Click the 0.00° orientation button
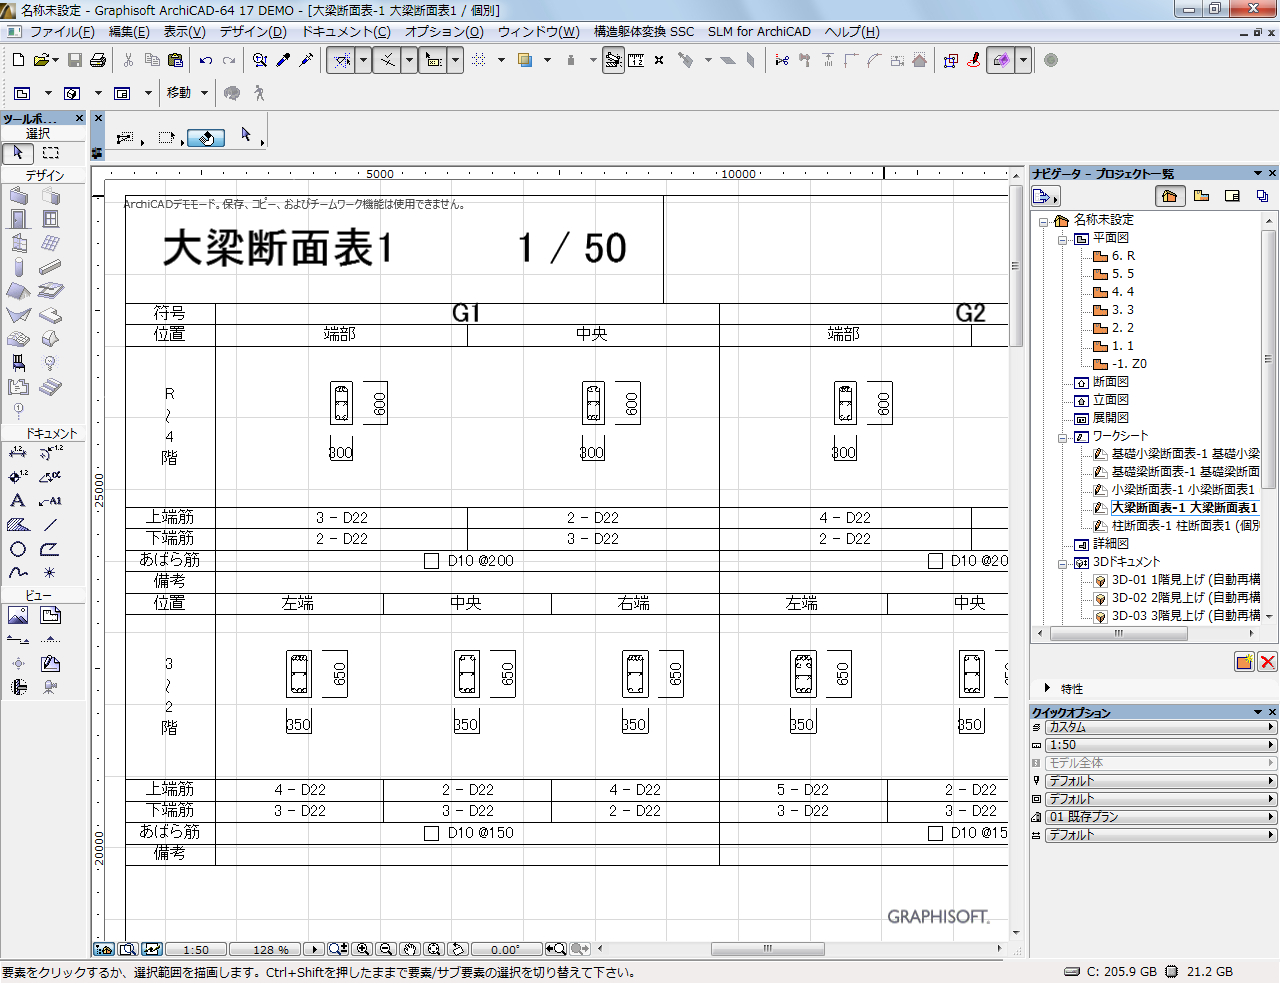 point(505,950)
